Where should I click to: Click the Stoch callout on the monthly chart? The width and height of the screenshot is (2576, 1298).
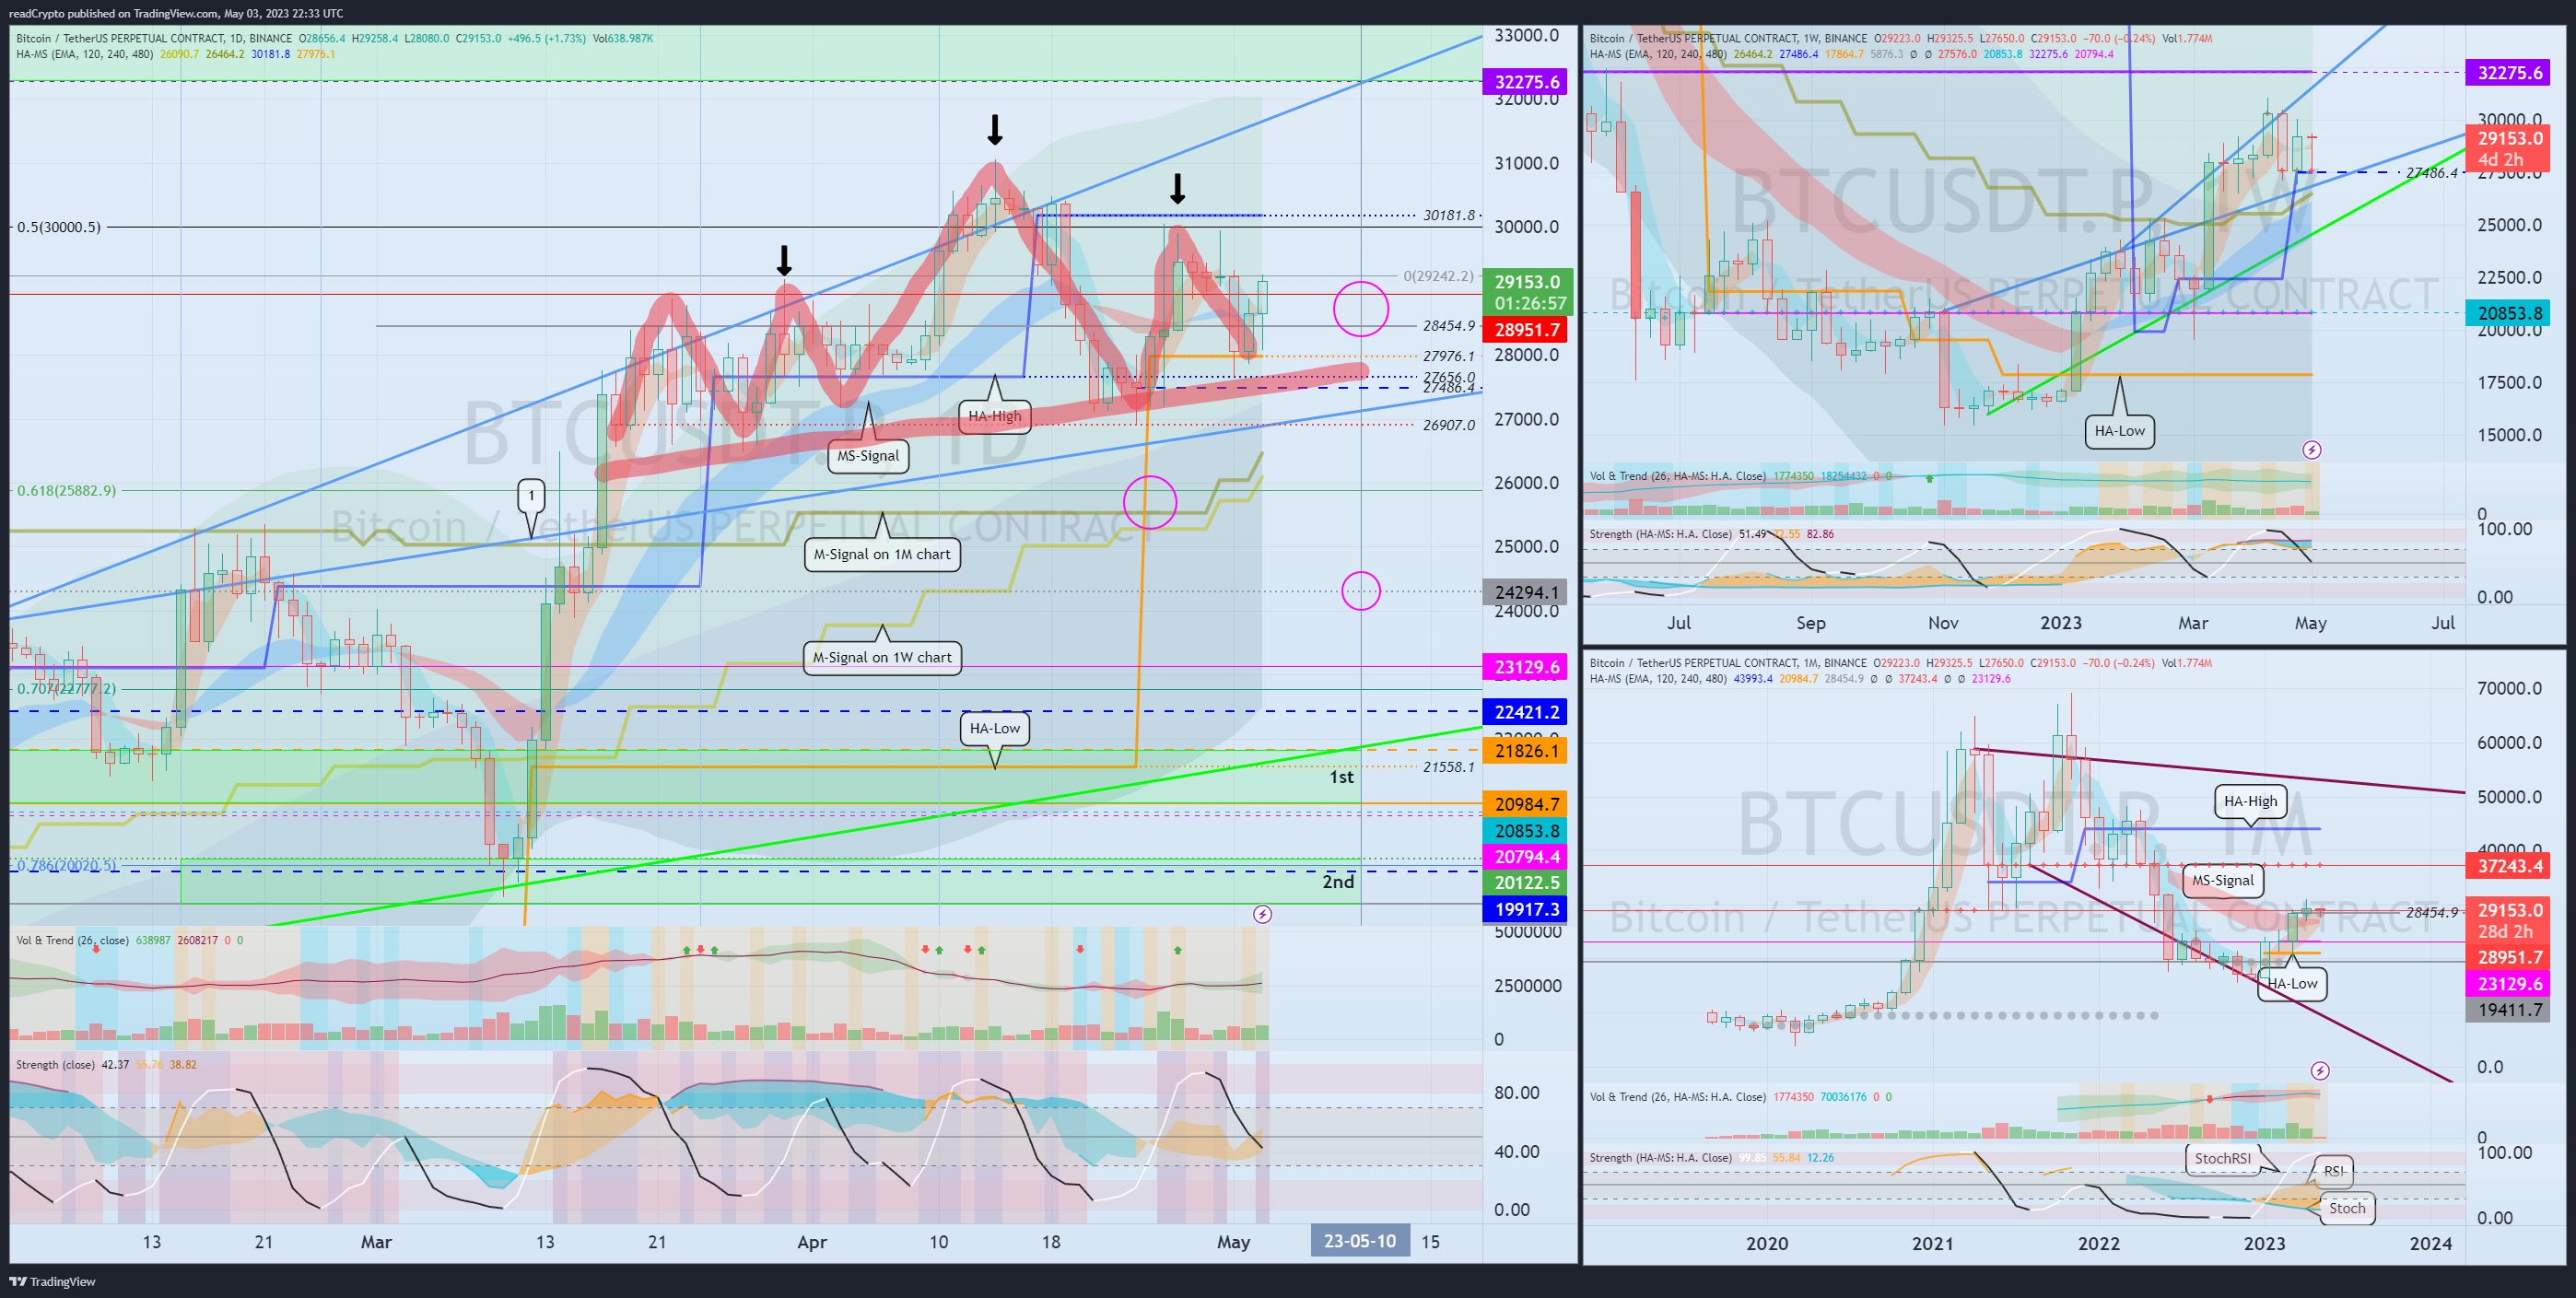click(x=2347, y=1208)
